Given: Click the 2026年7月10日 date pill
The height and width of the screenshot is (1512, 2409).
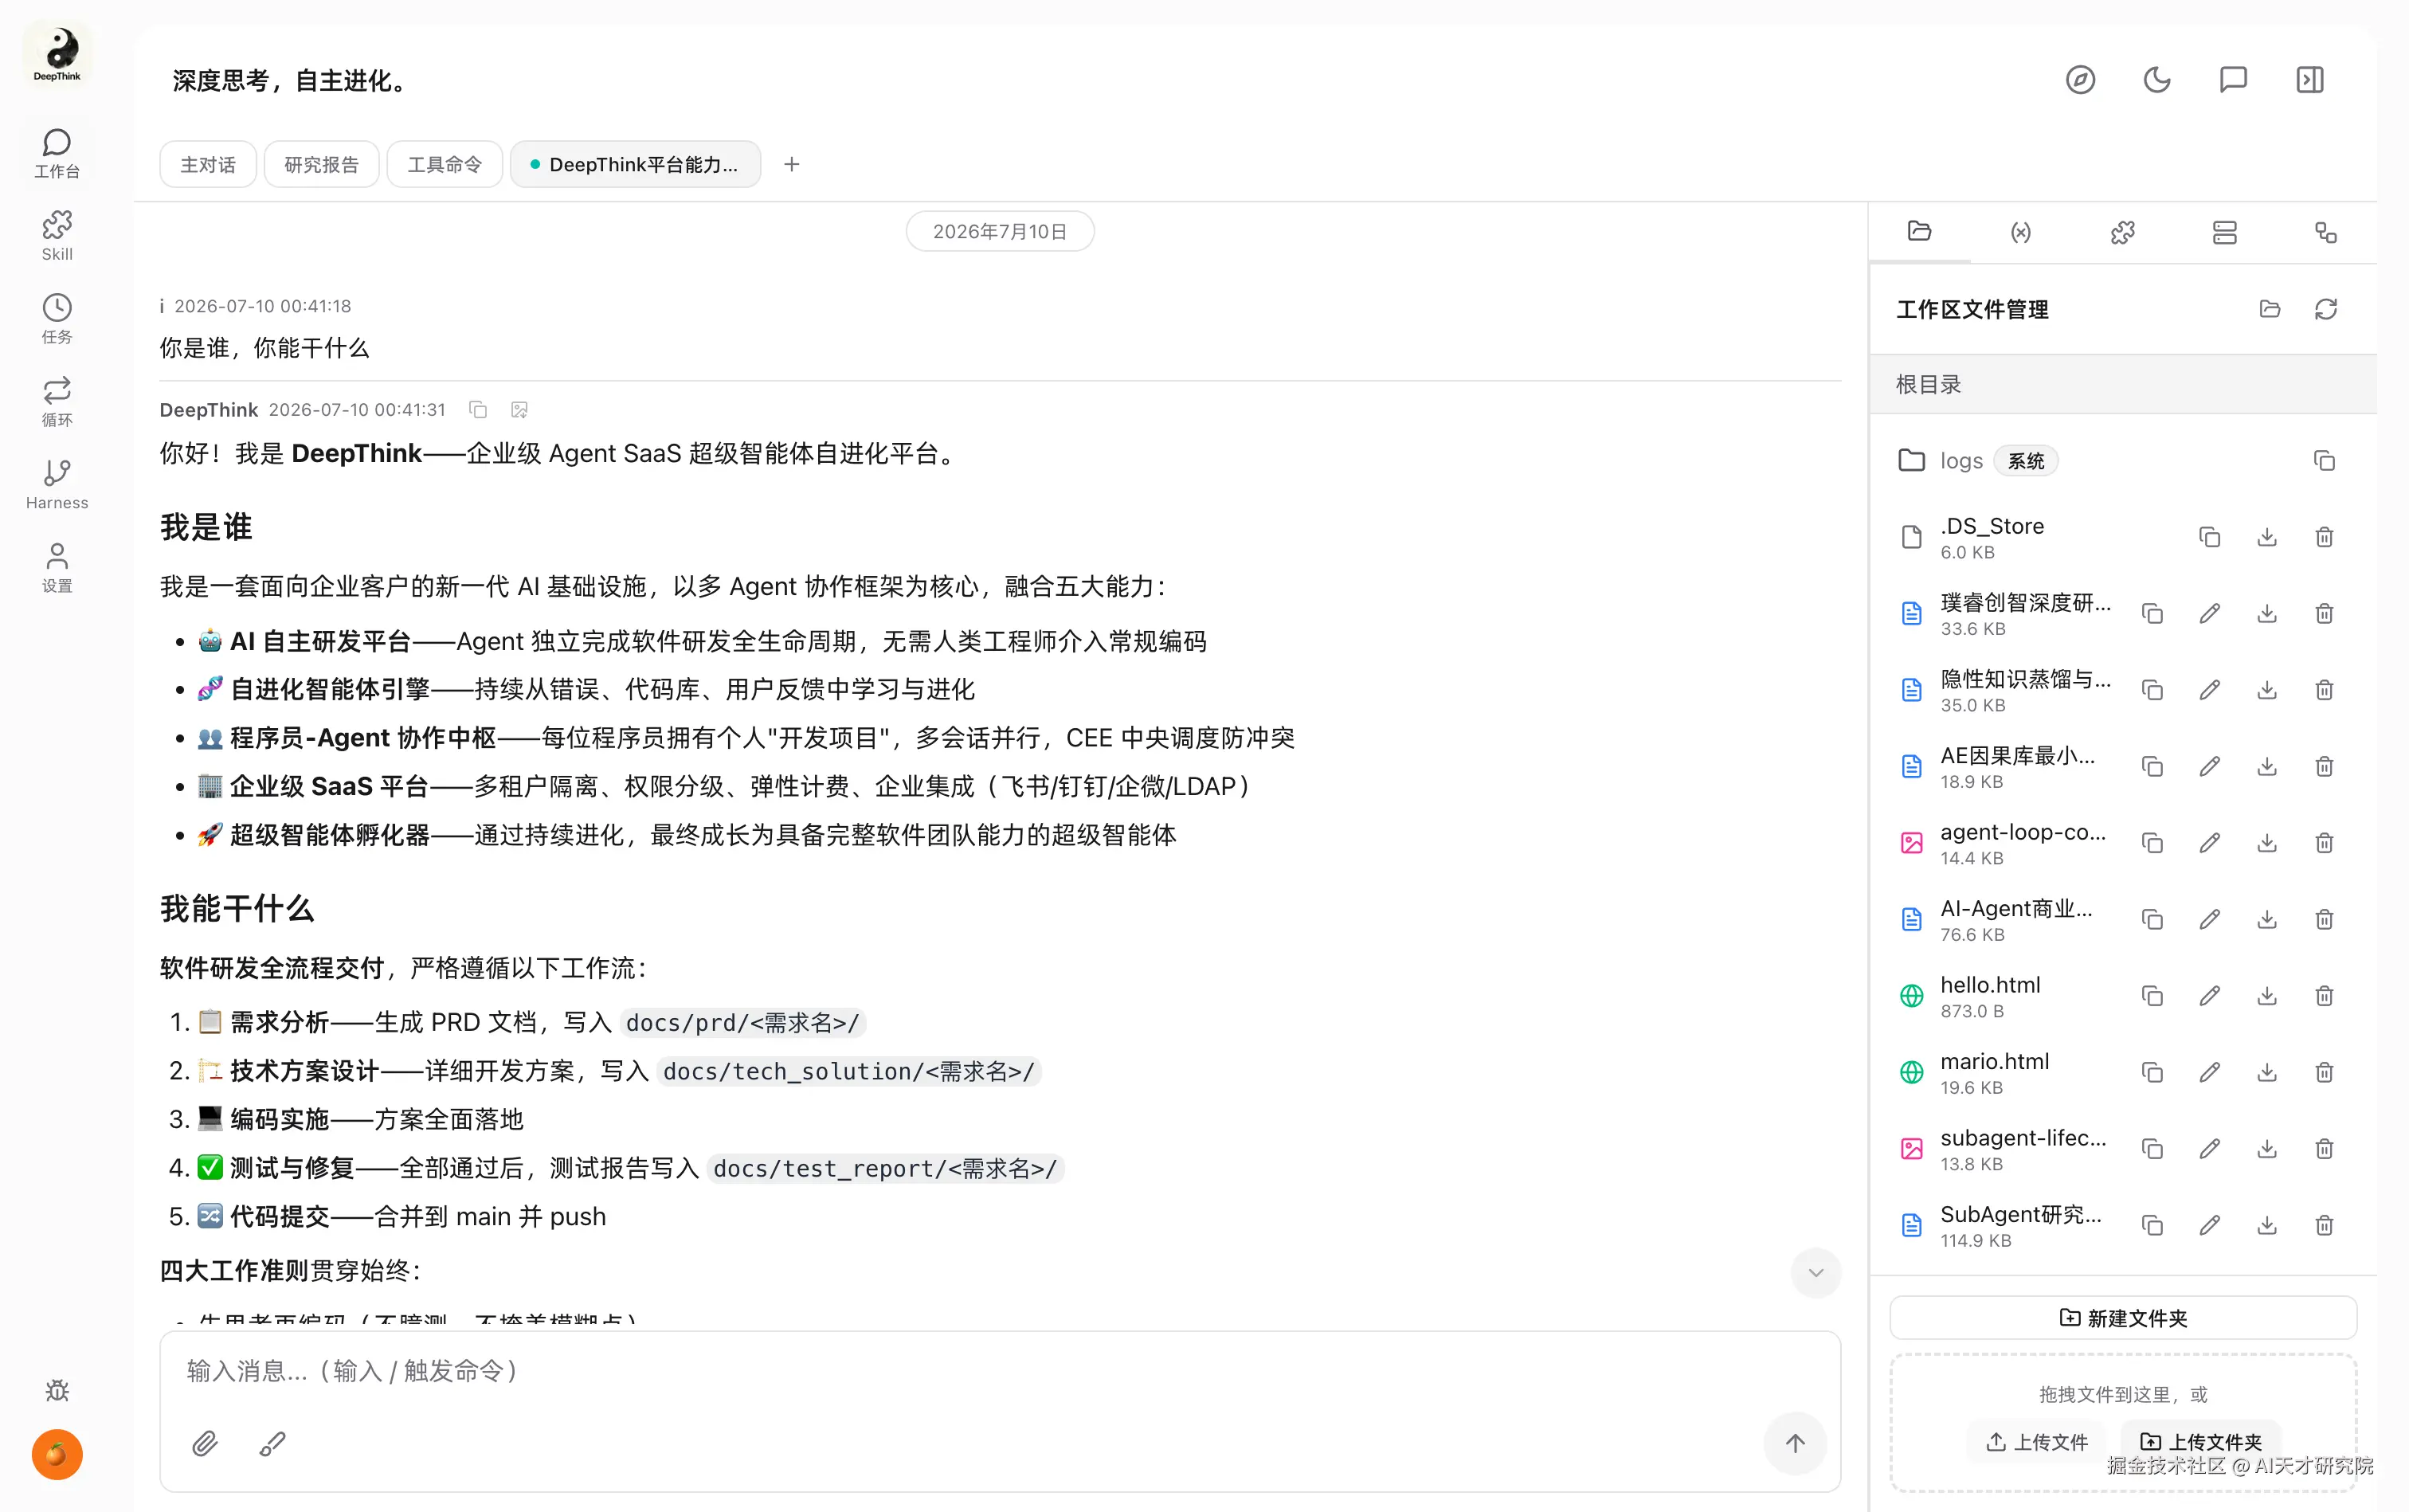Looking at the screenshot, I should point(1000,232).
